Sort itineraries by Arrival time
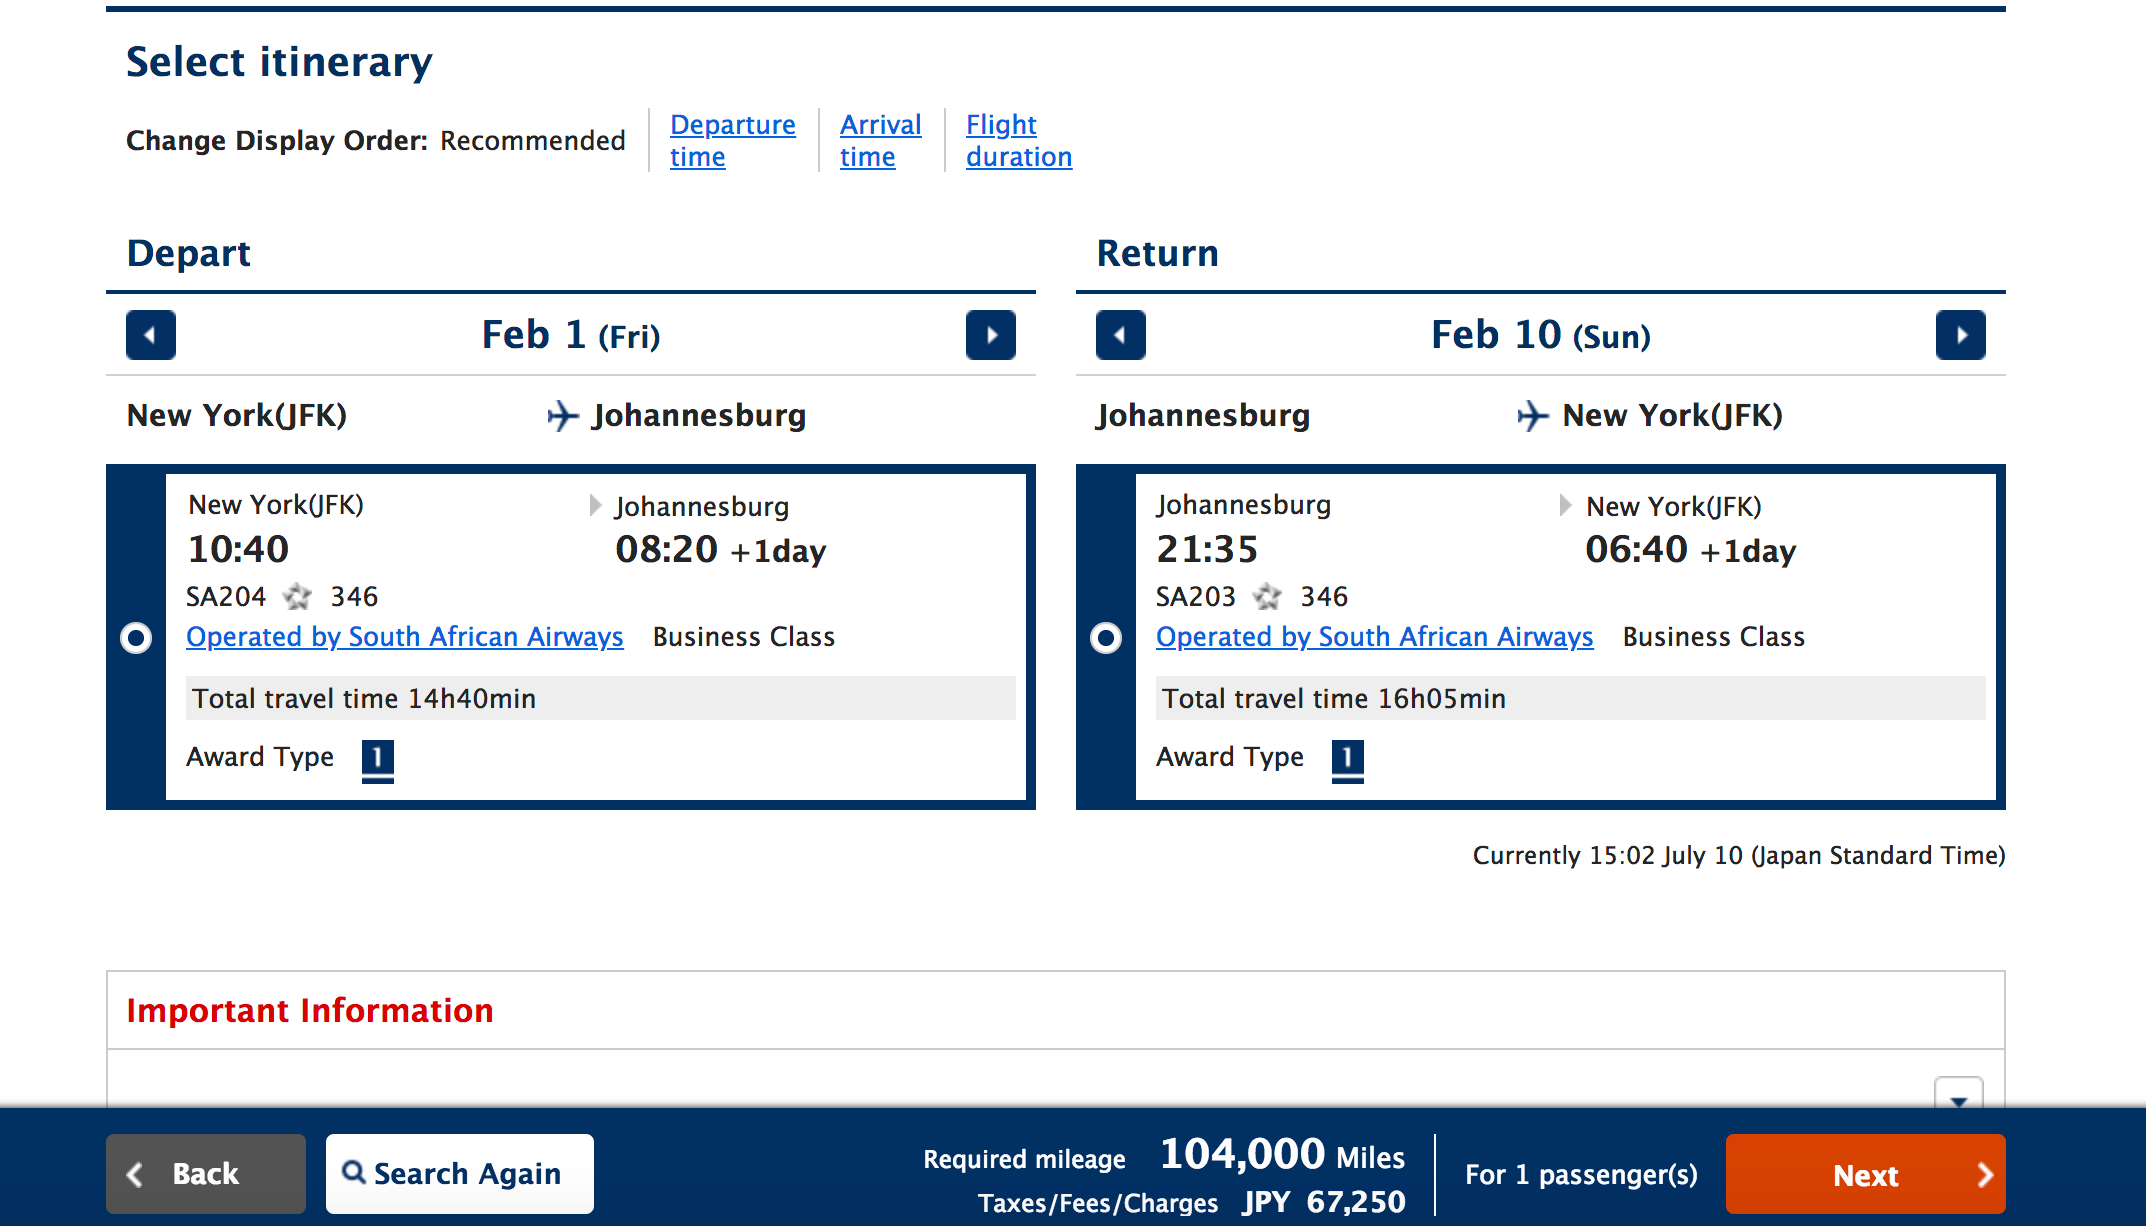2146x1226 pixels. point(880,141)
